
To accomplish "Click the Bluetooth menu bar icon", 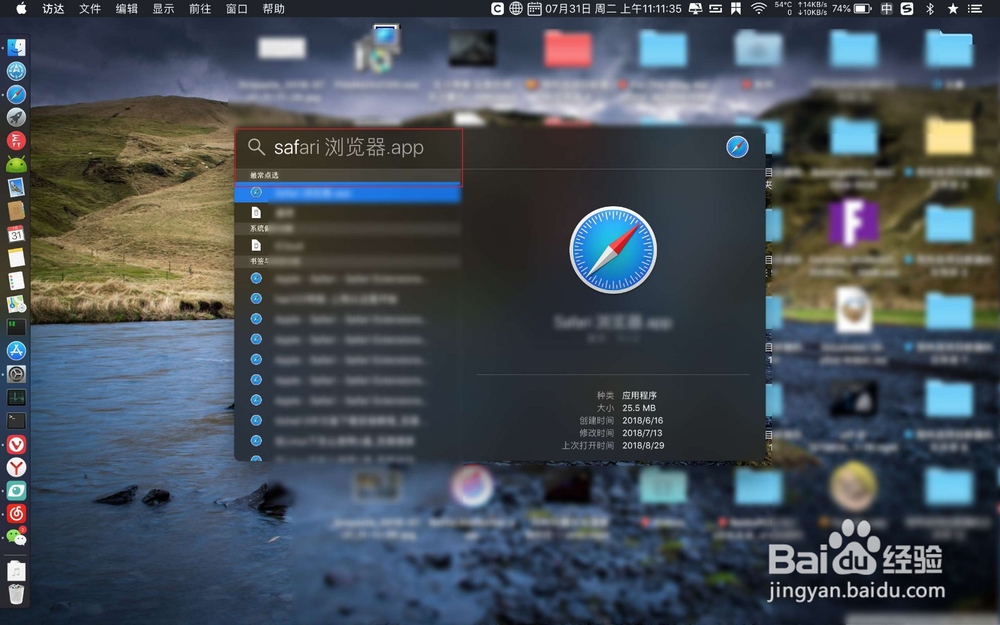I will tap(930, 8).
